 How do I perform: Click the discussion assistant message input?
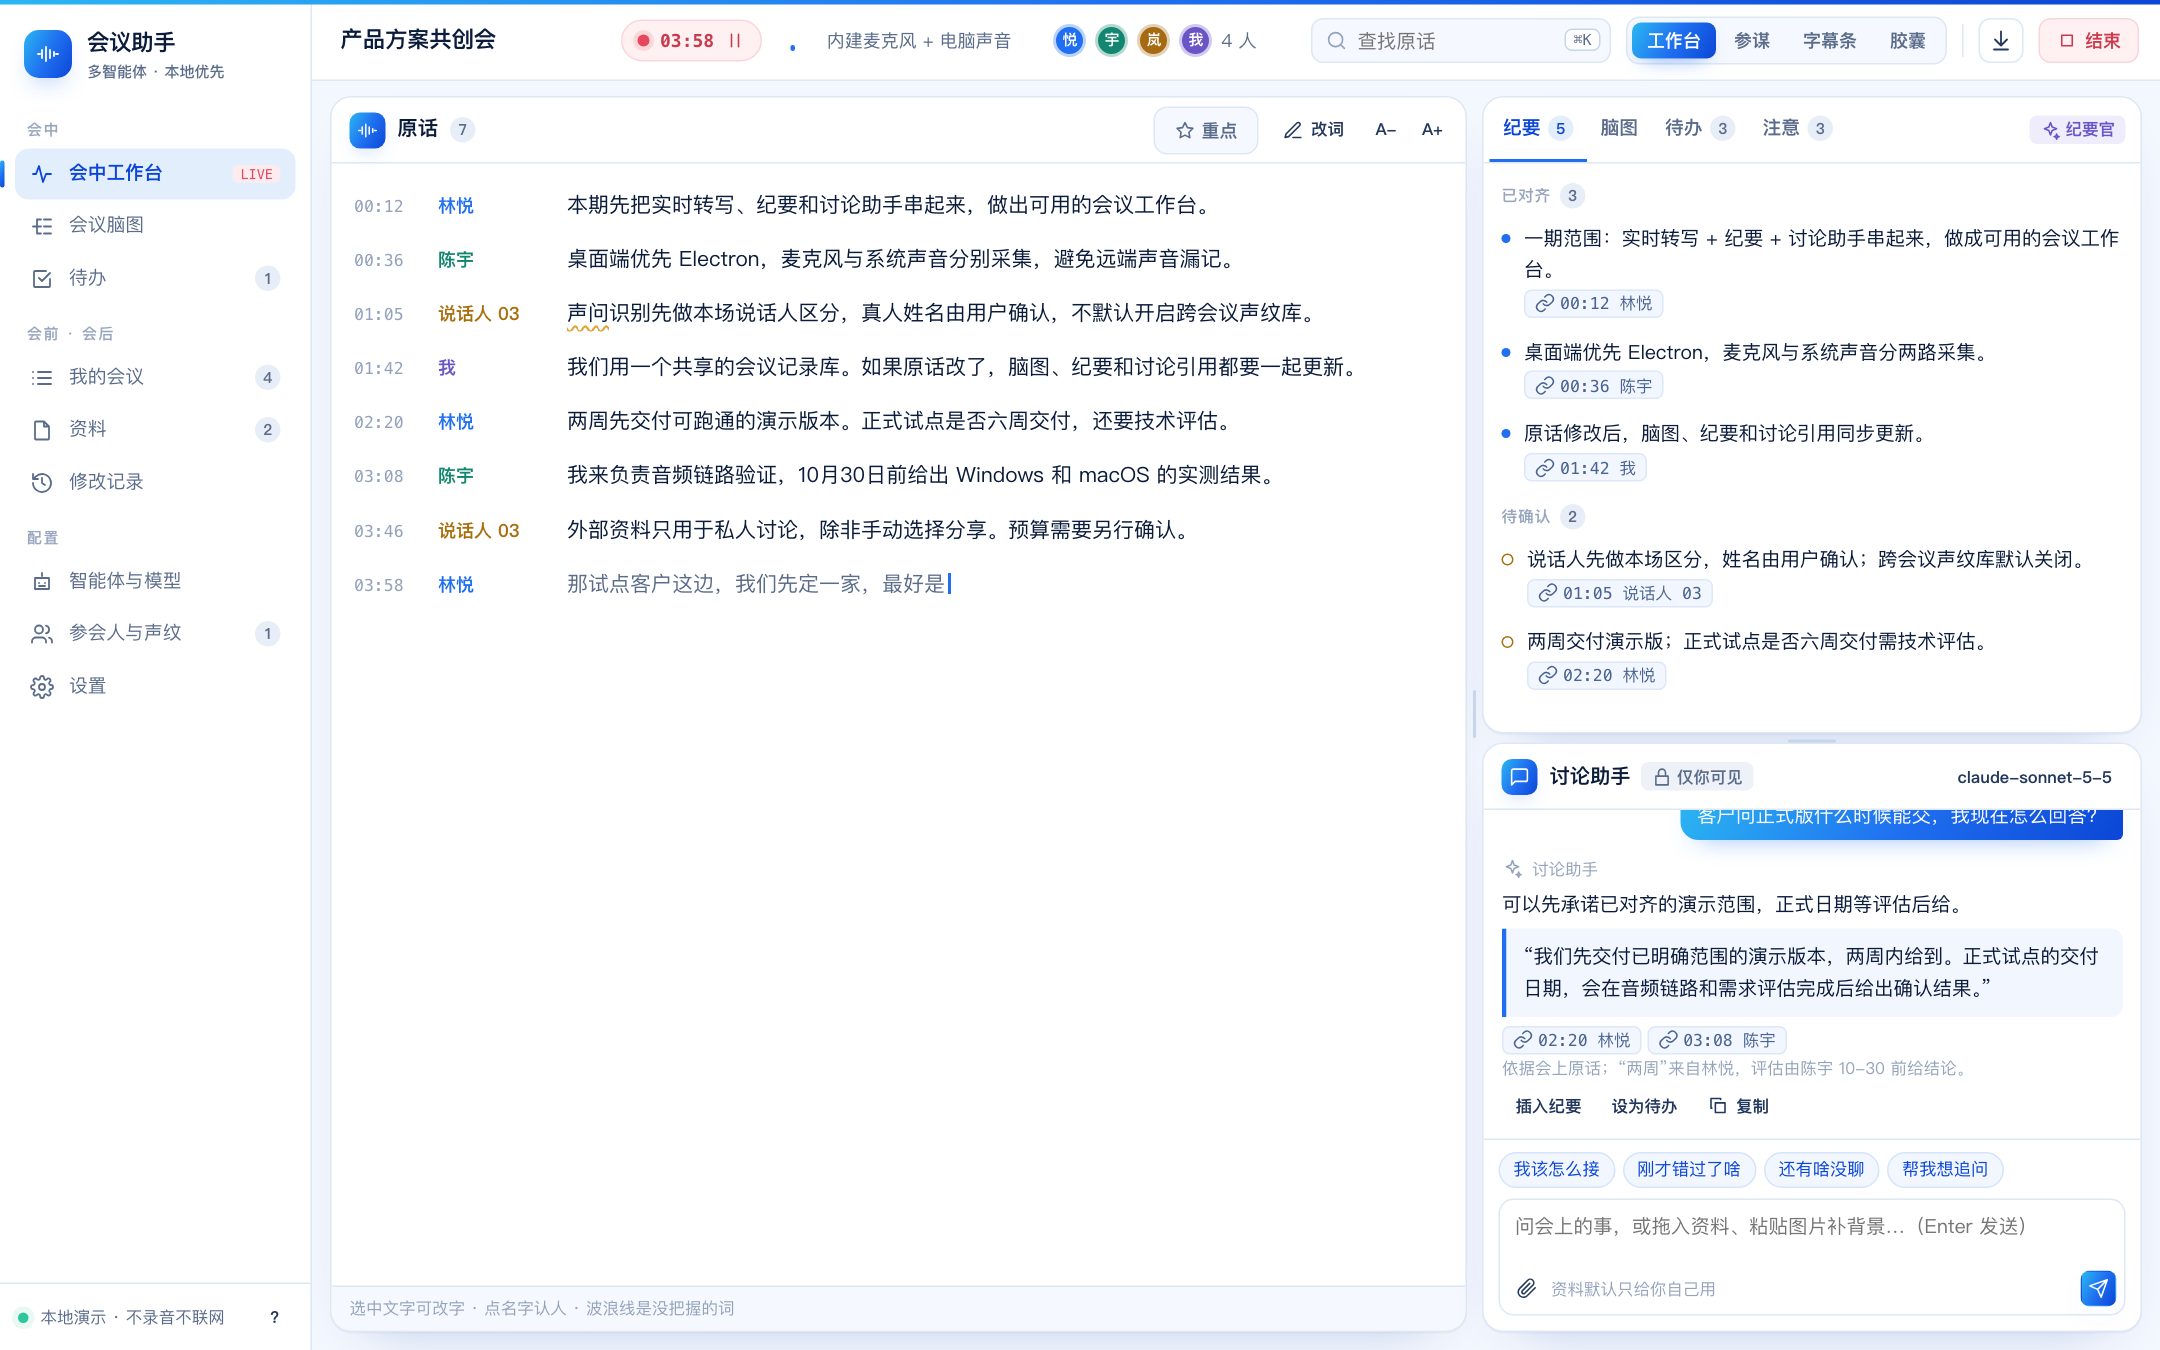[x=1810, y=1227]
